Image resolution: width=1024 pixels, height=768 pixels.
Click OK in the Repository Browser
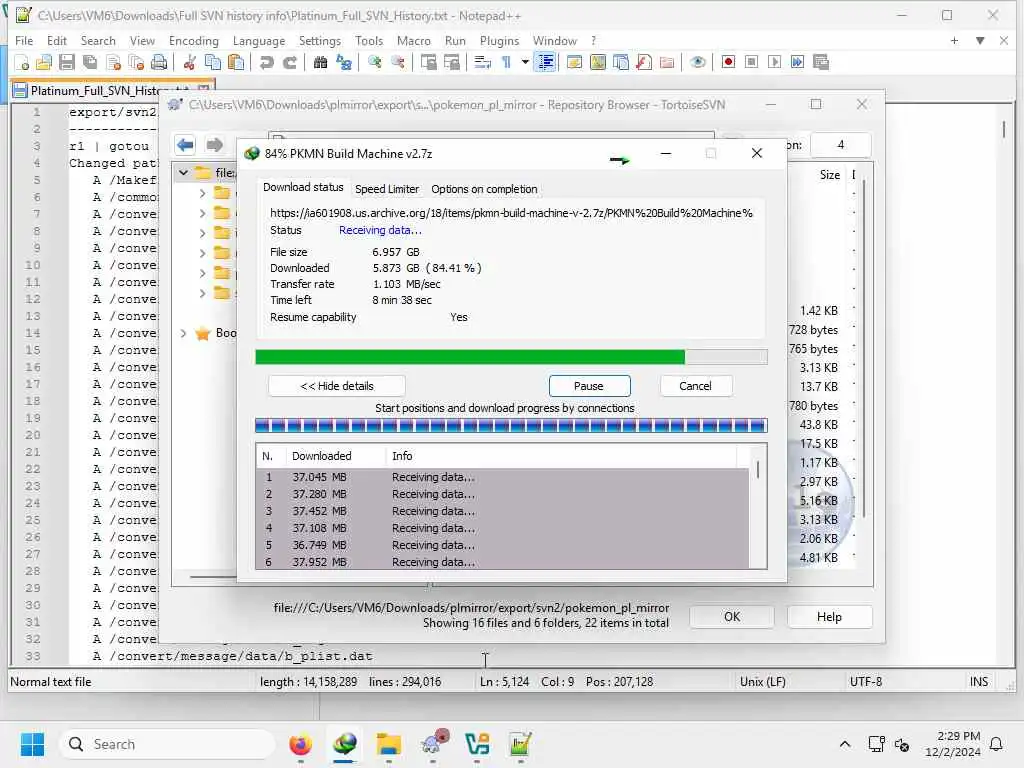(x=731, y=617)
